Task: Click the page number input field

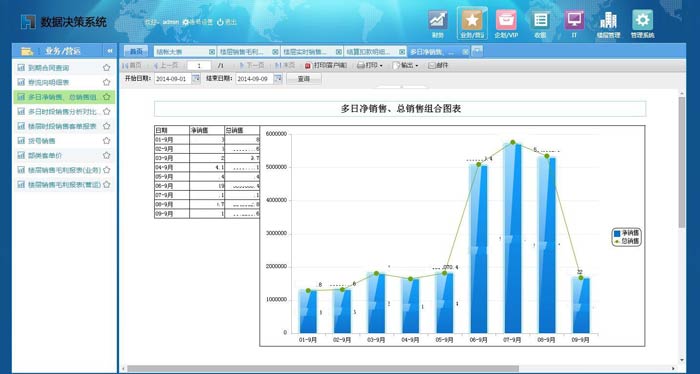Action: 199,66
